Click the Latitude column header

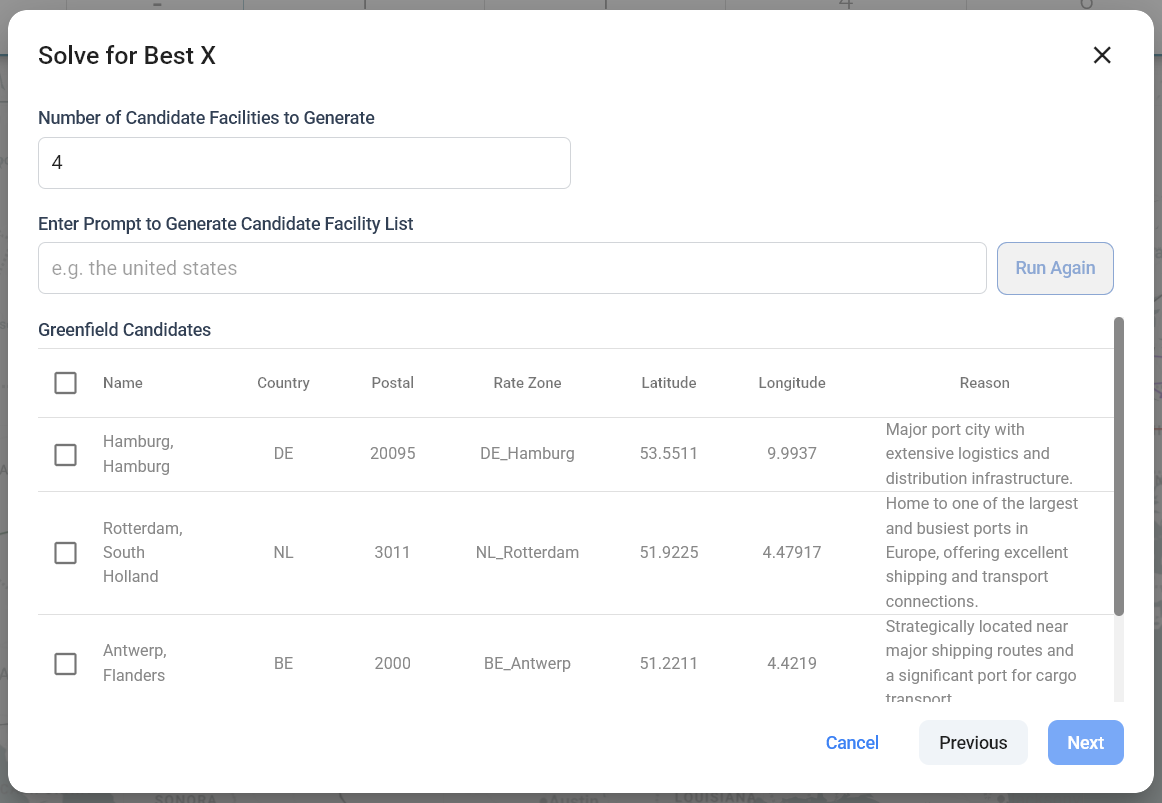pos(668,383)
